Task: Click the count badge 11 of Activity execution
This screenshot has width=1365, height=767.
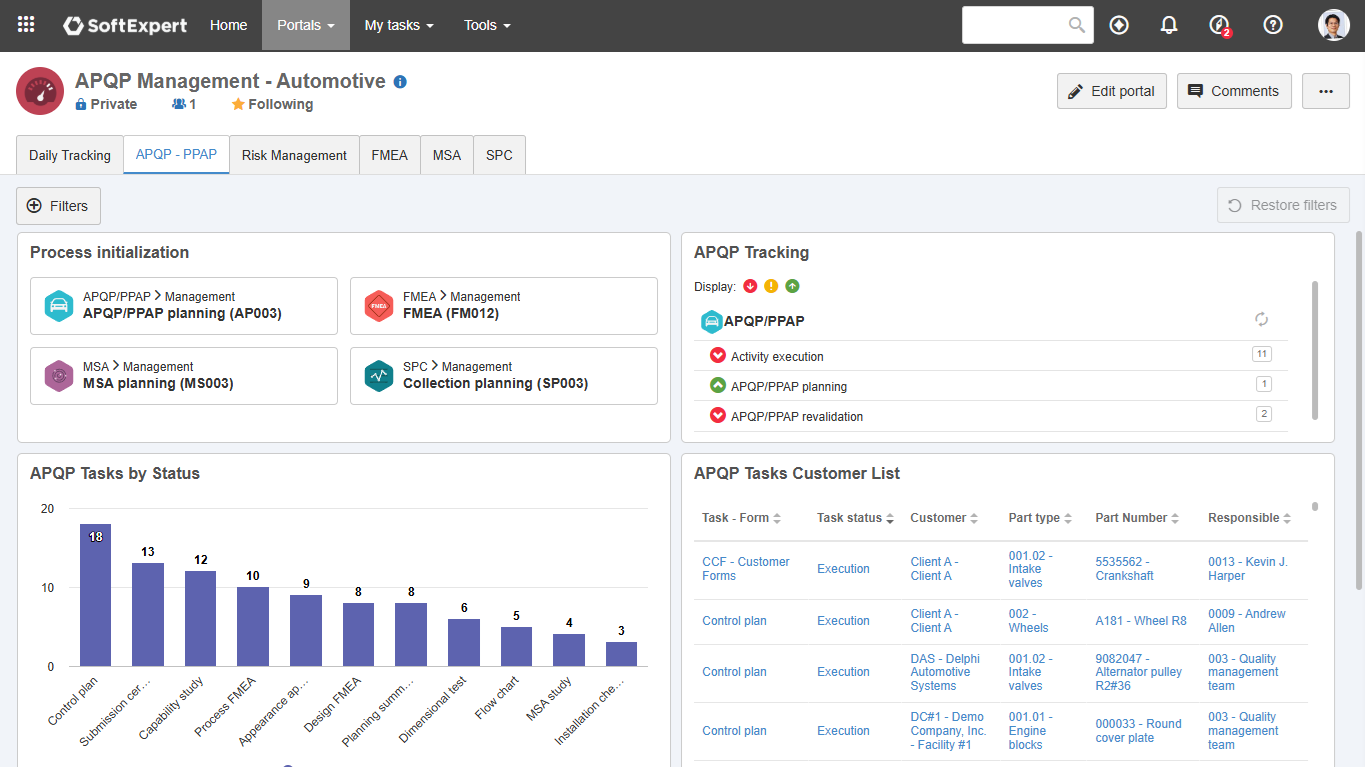Action: [1261, 354]
